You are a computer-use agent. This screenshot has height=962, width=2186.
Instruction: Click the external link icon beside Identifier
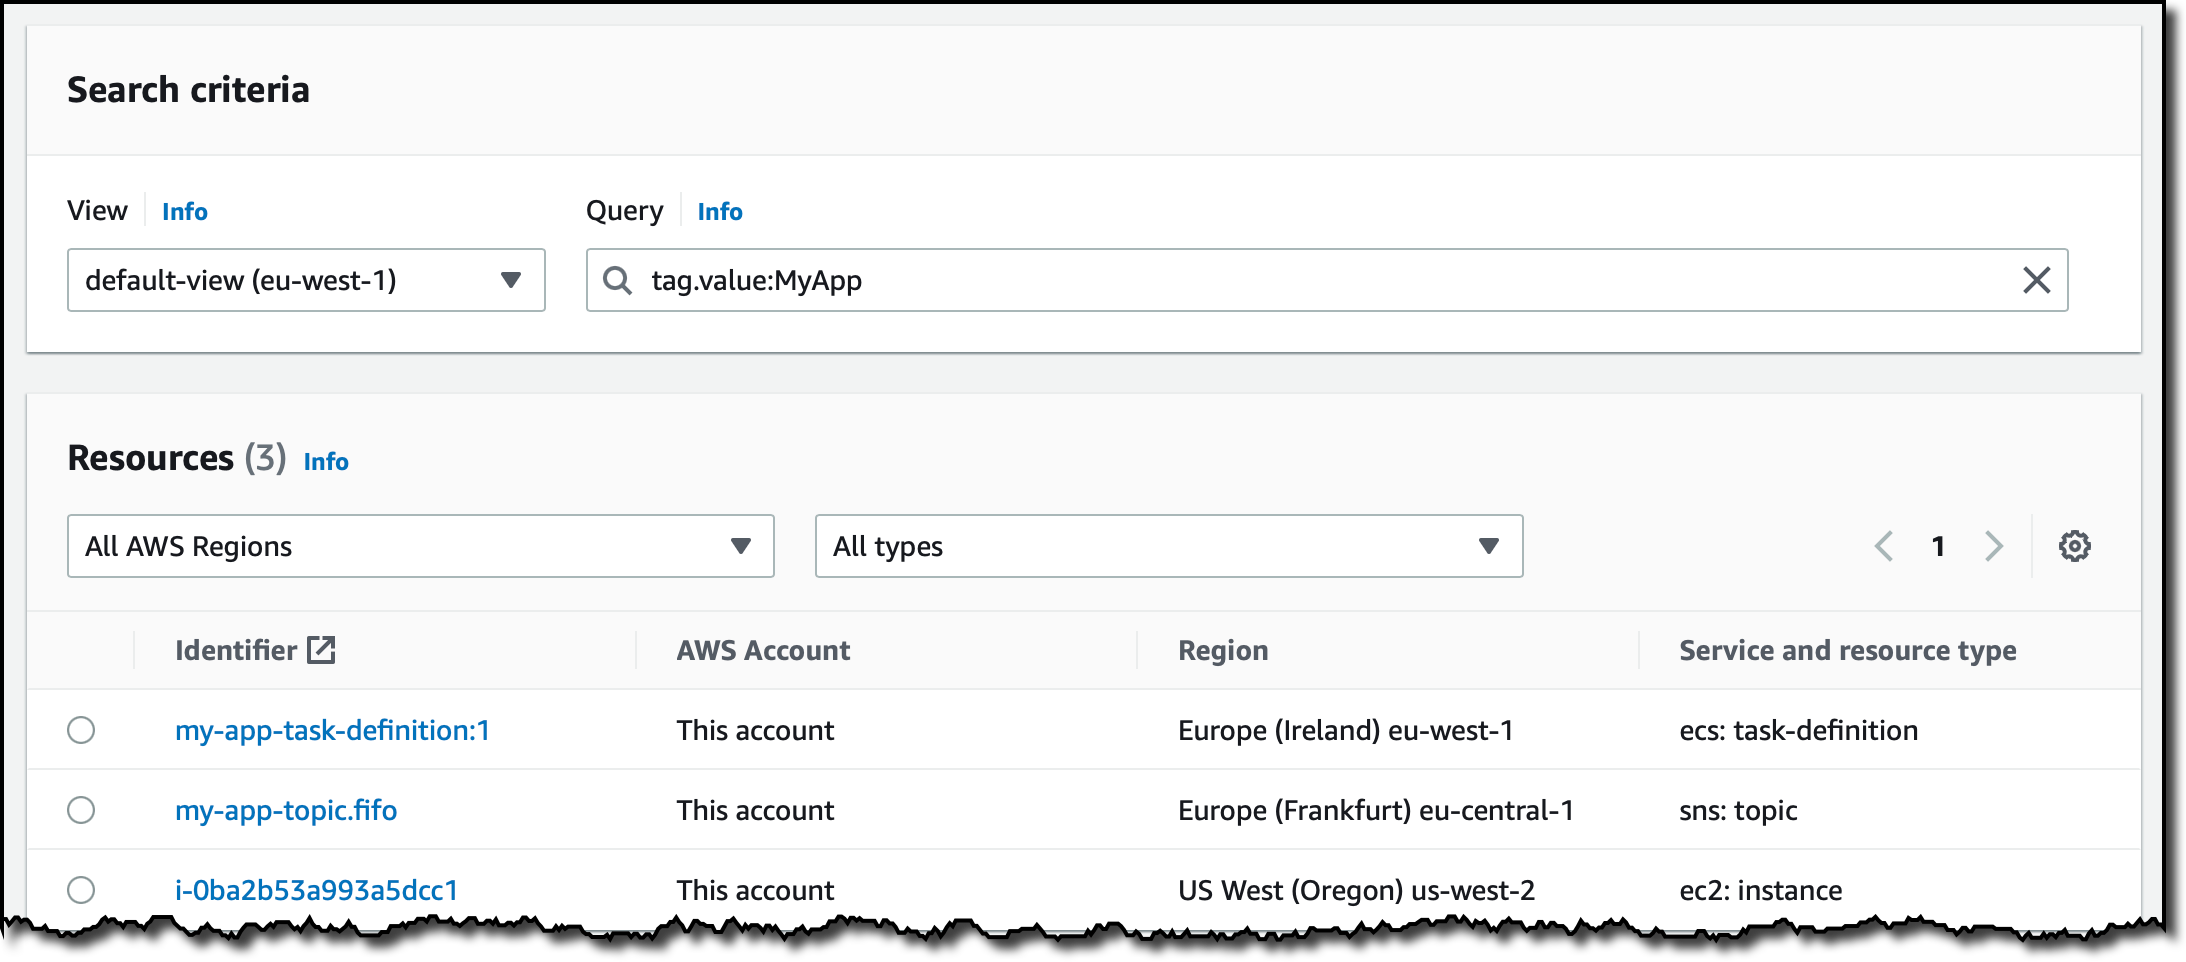coord(321,650)
